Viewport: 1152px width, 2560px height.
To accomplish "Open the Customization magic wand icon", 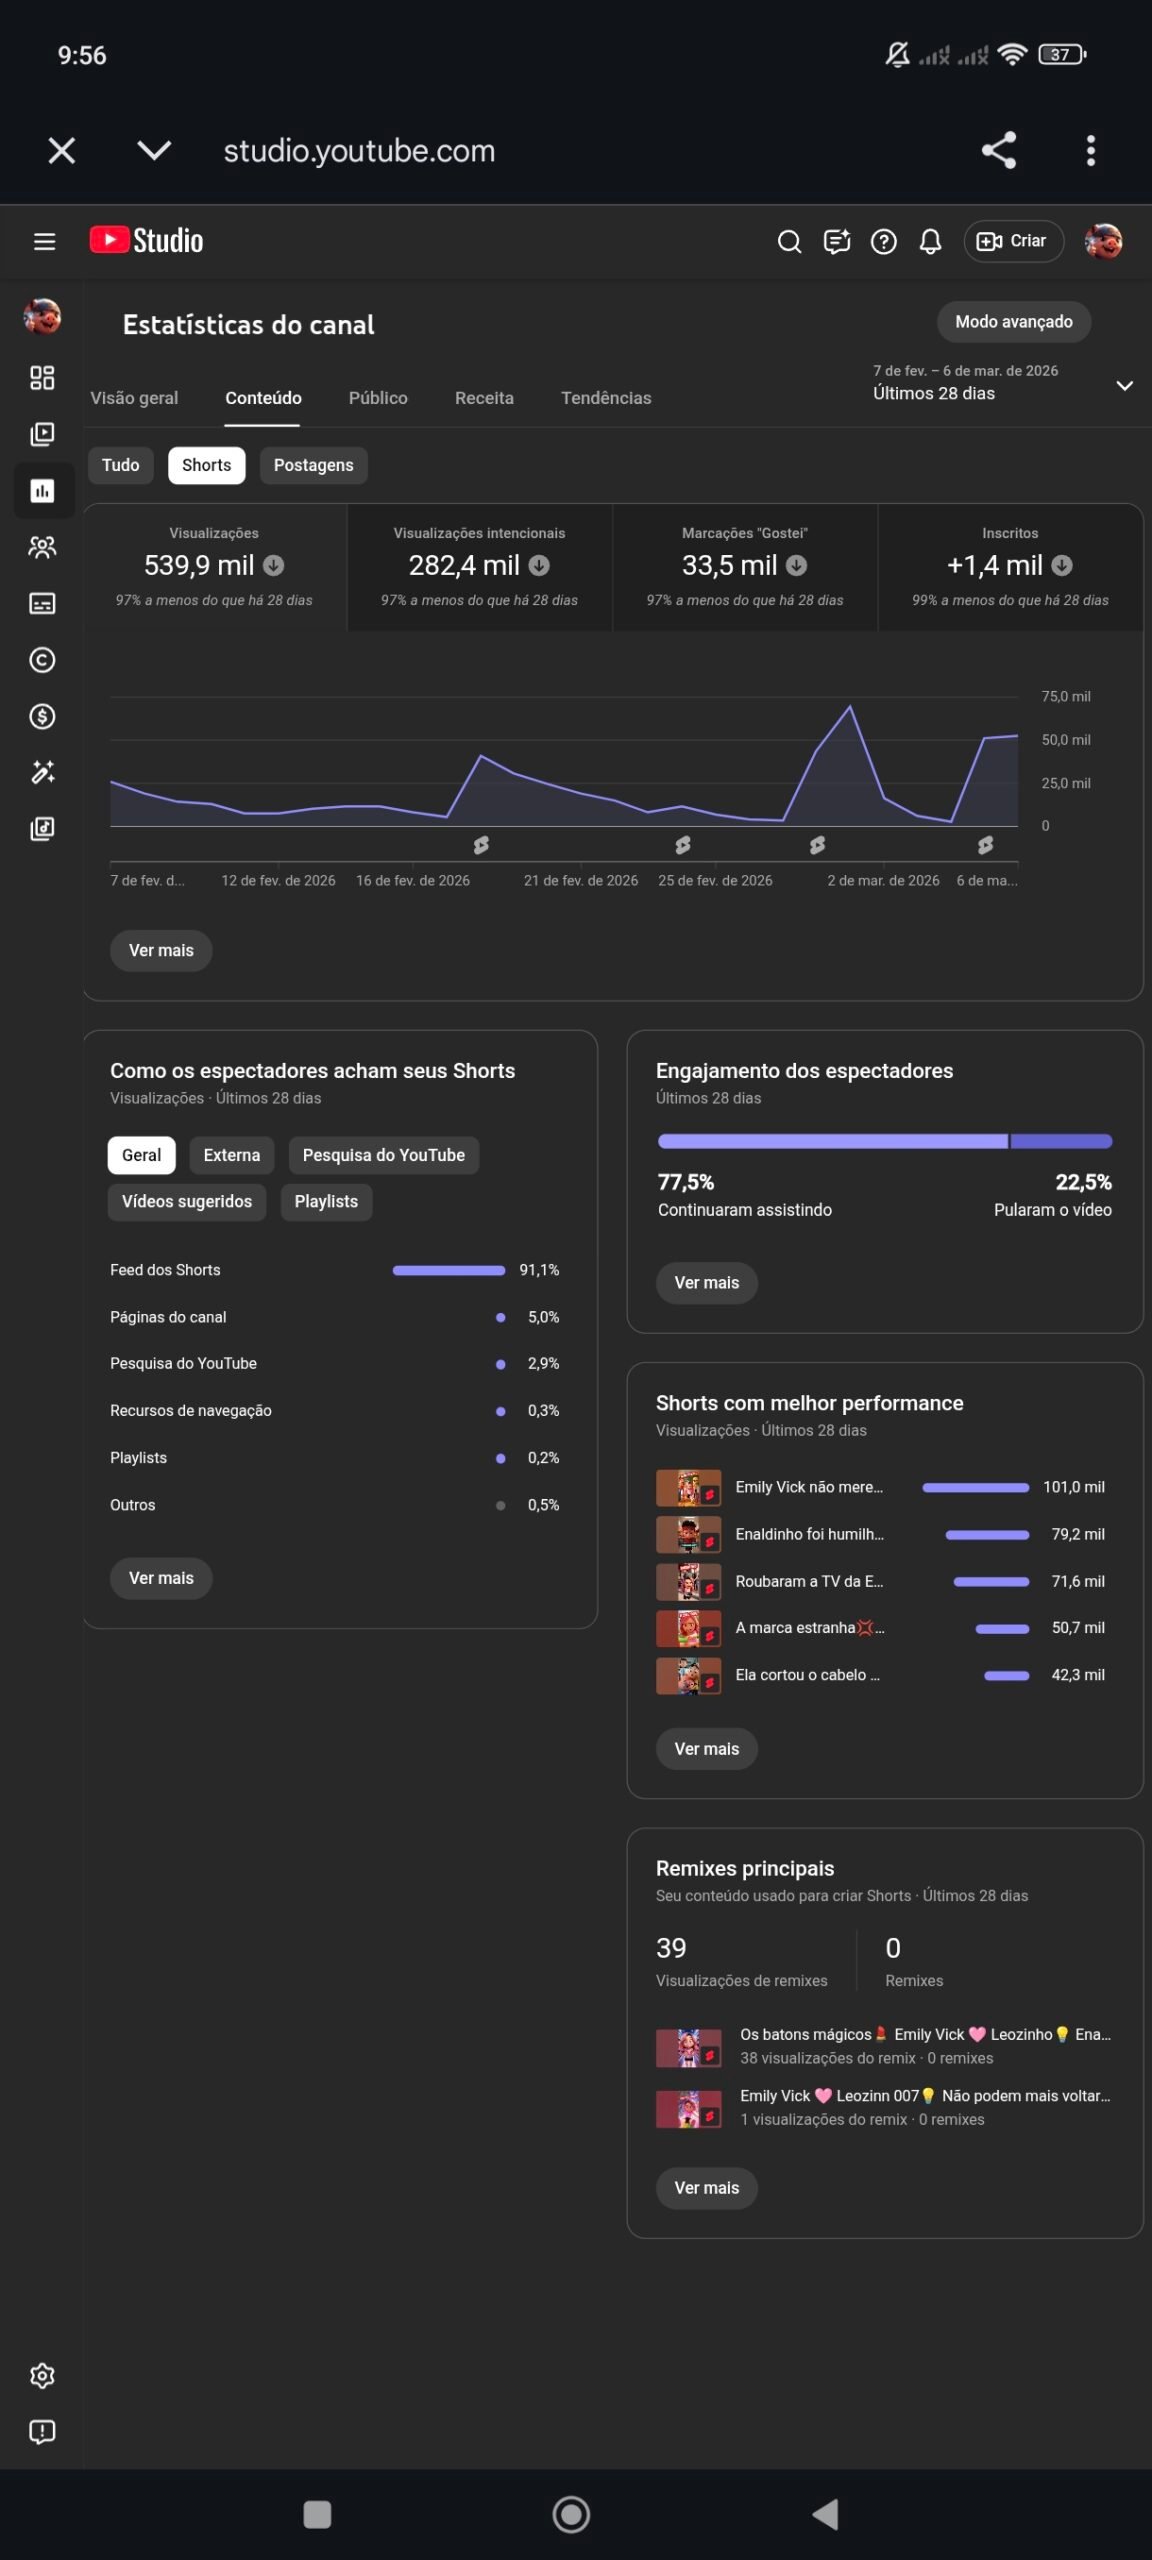I will click(x=42, y=772).
